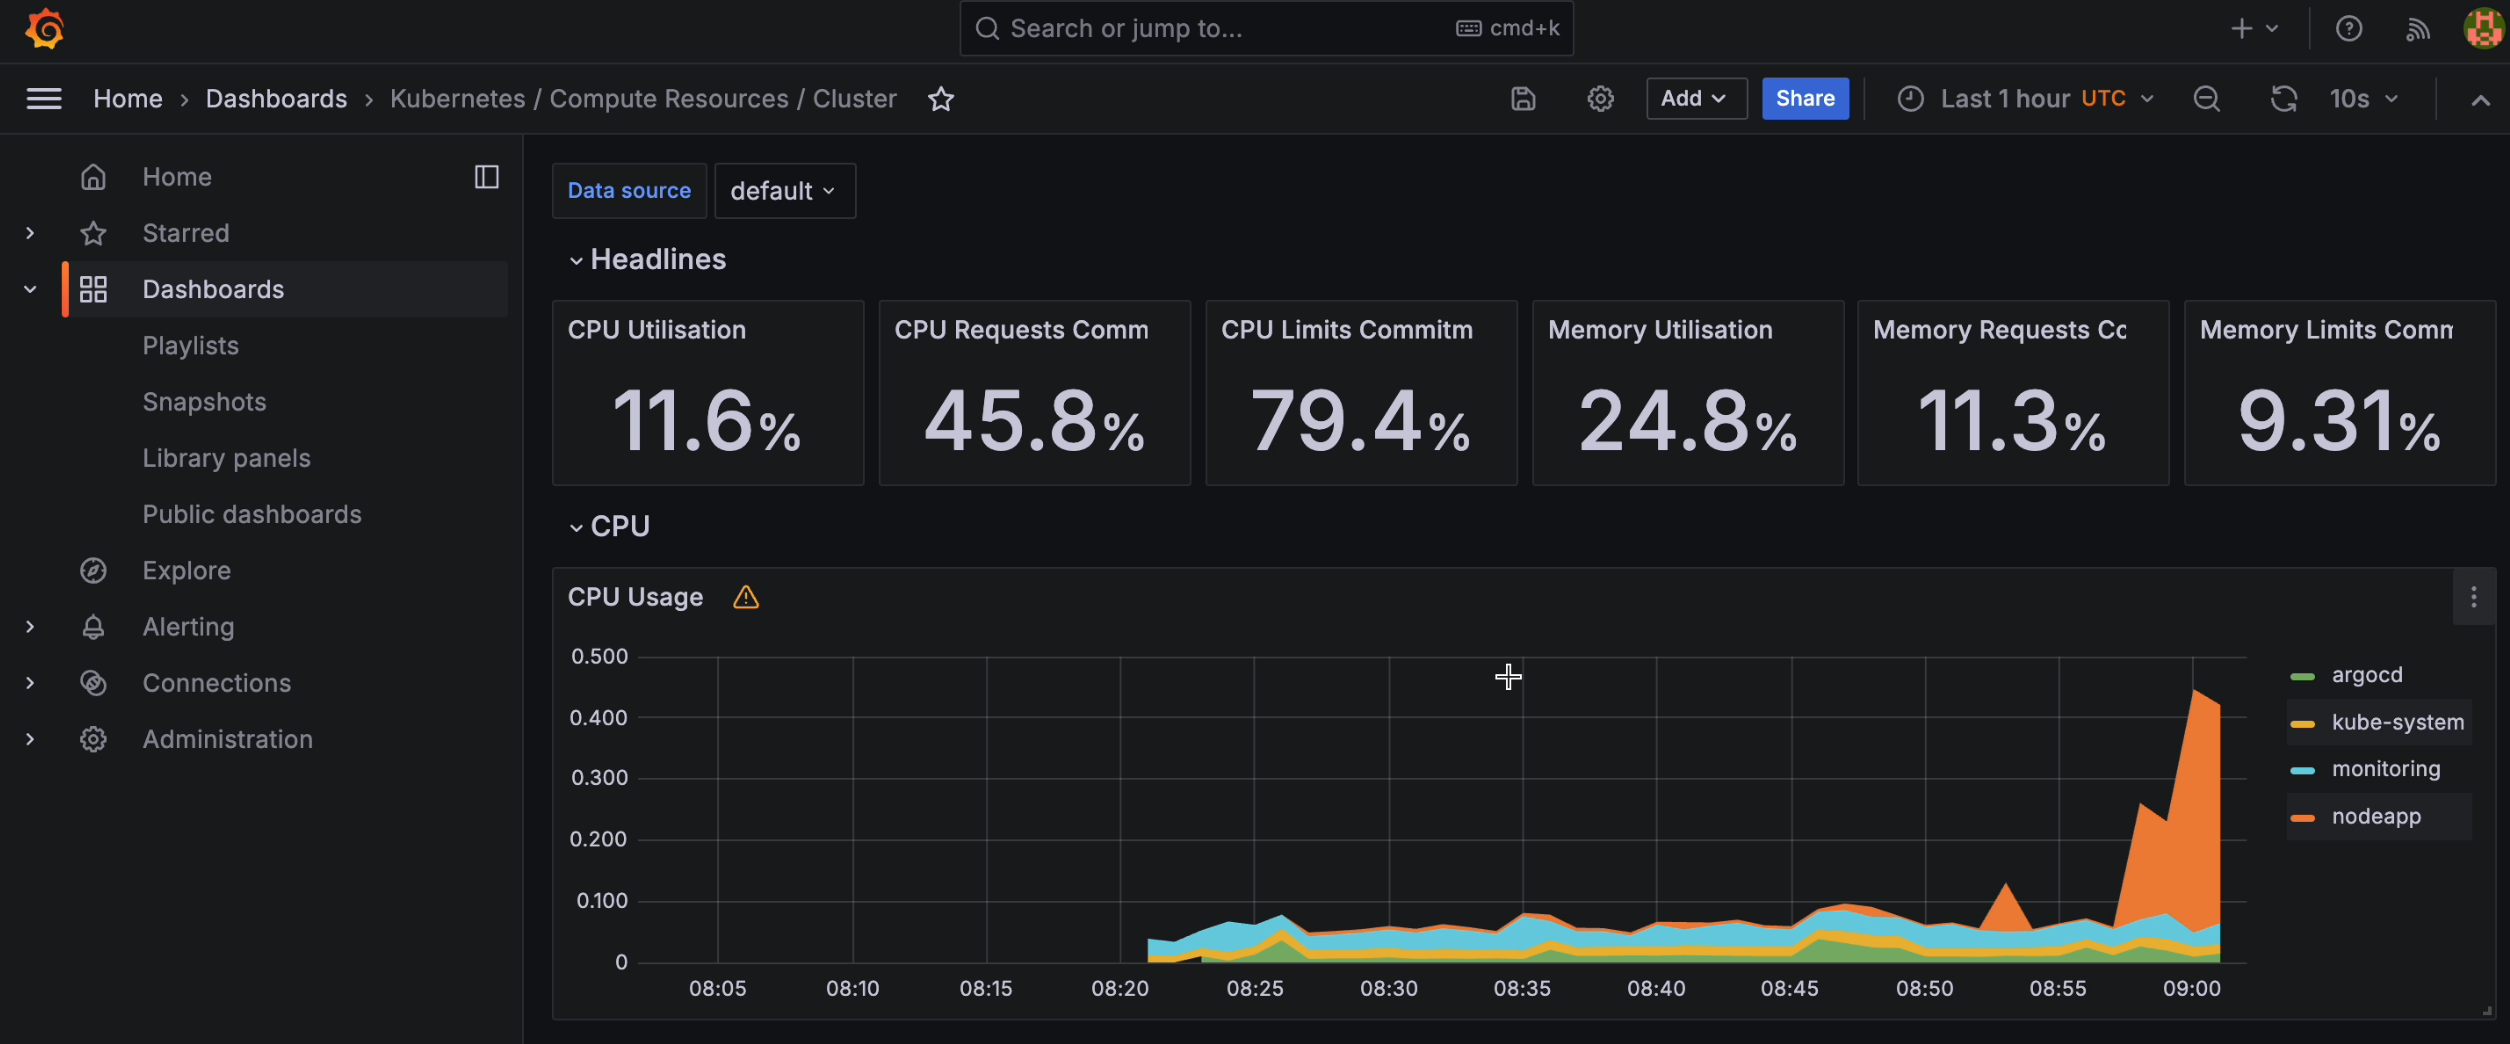Save dashboard with the disk icon

[x=1523, y=99]
